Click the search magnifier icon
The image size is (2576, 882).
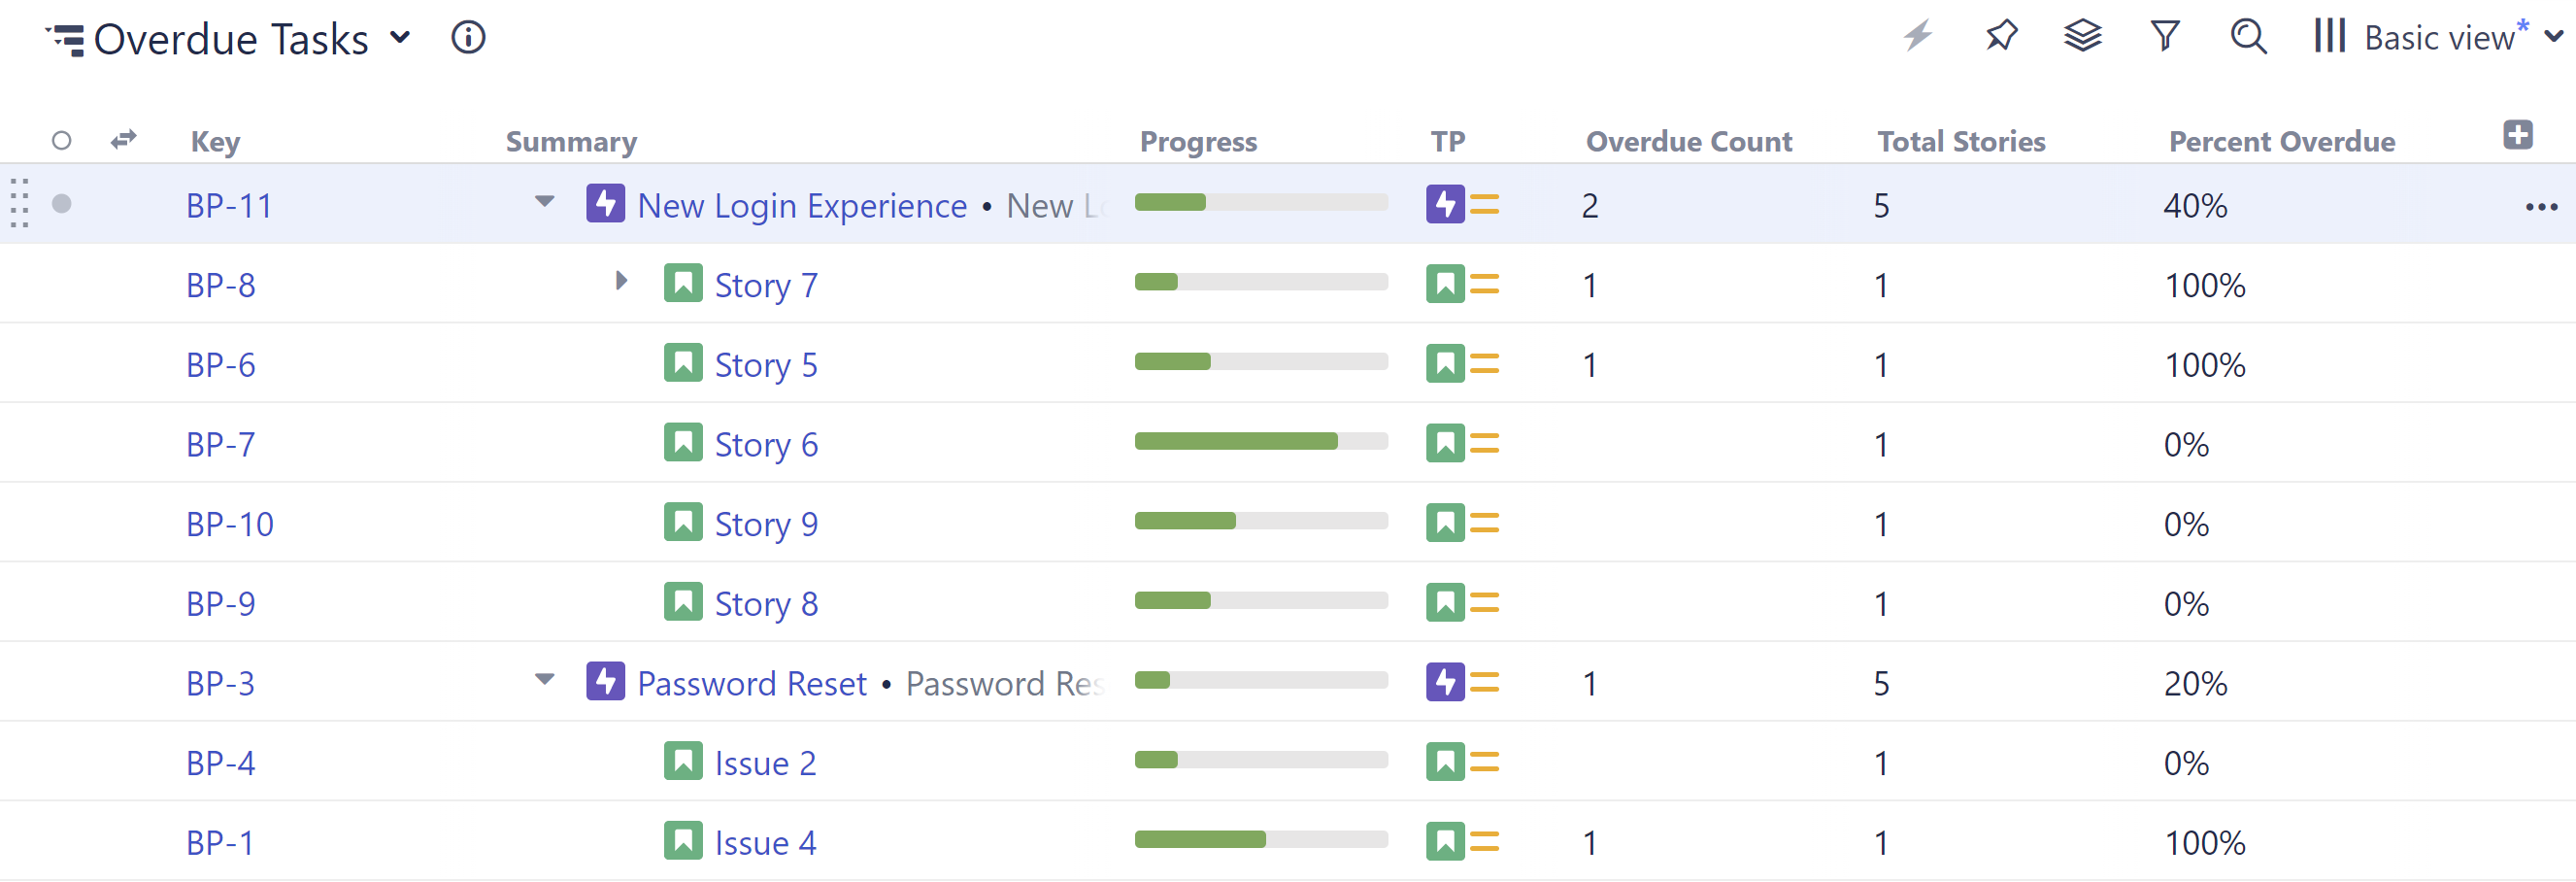2248,37
